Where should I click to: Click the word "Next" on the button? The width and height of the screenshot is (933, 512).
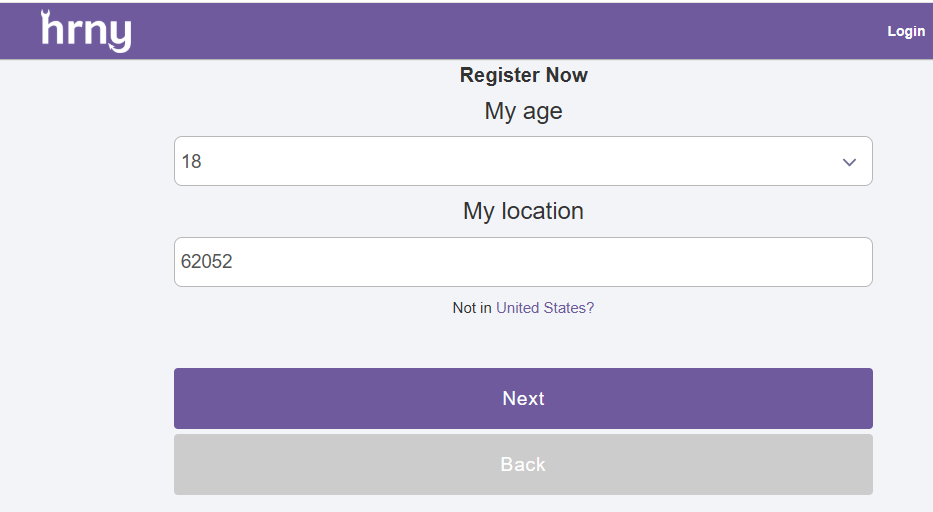[x=523, y=398]
